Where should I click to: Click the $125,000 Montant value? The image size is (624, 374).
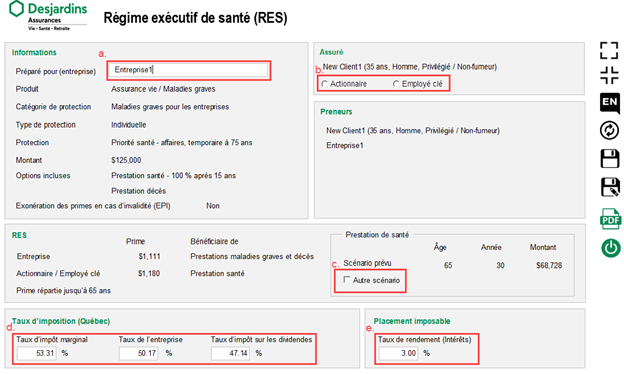click(126, 160)
